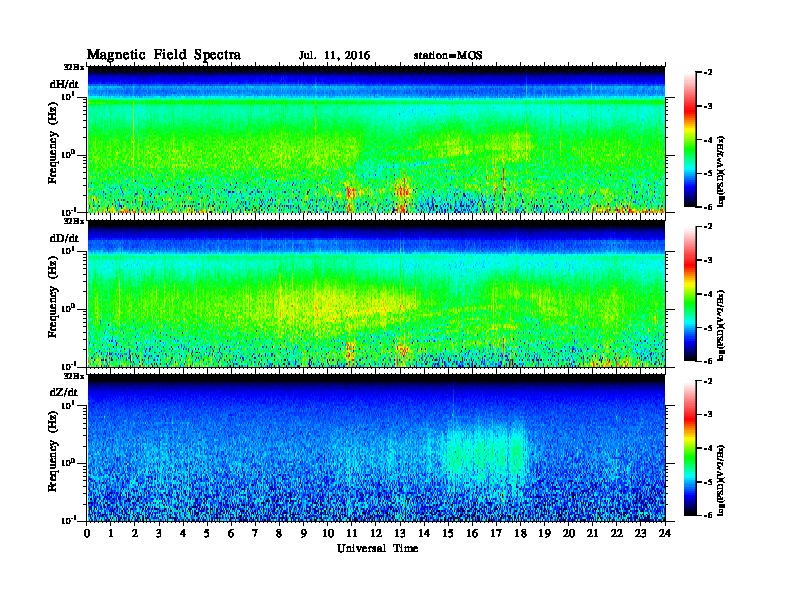Click hour "9" on the Universal Time axis
792x612 pixels.
pos(304,534)
